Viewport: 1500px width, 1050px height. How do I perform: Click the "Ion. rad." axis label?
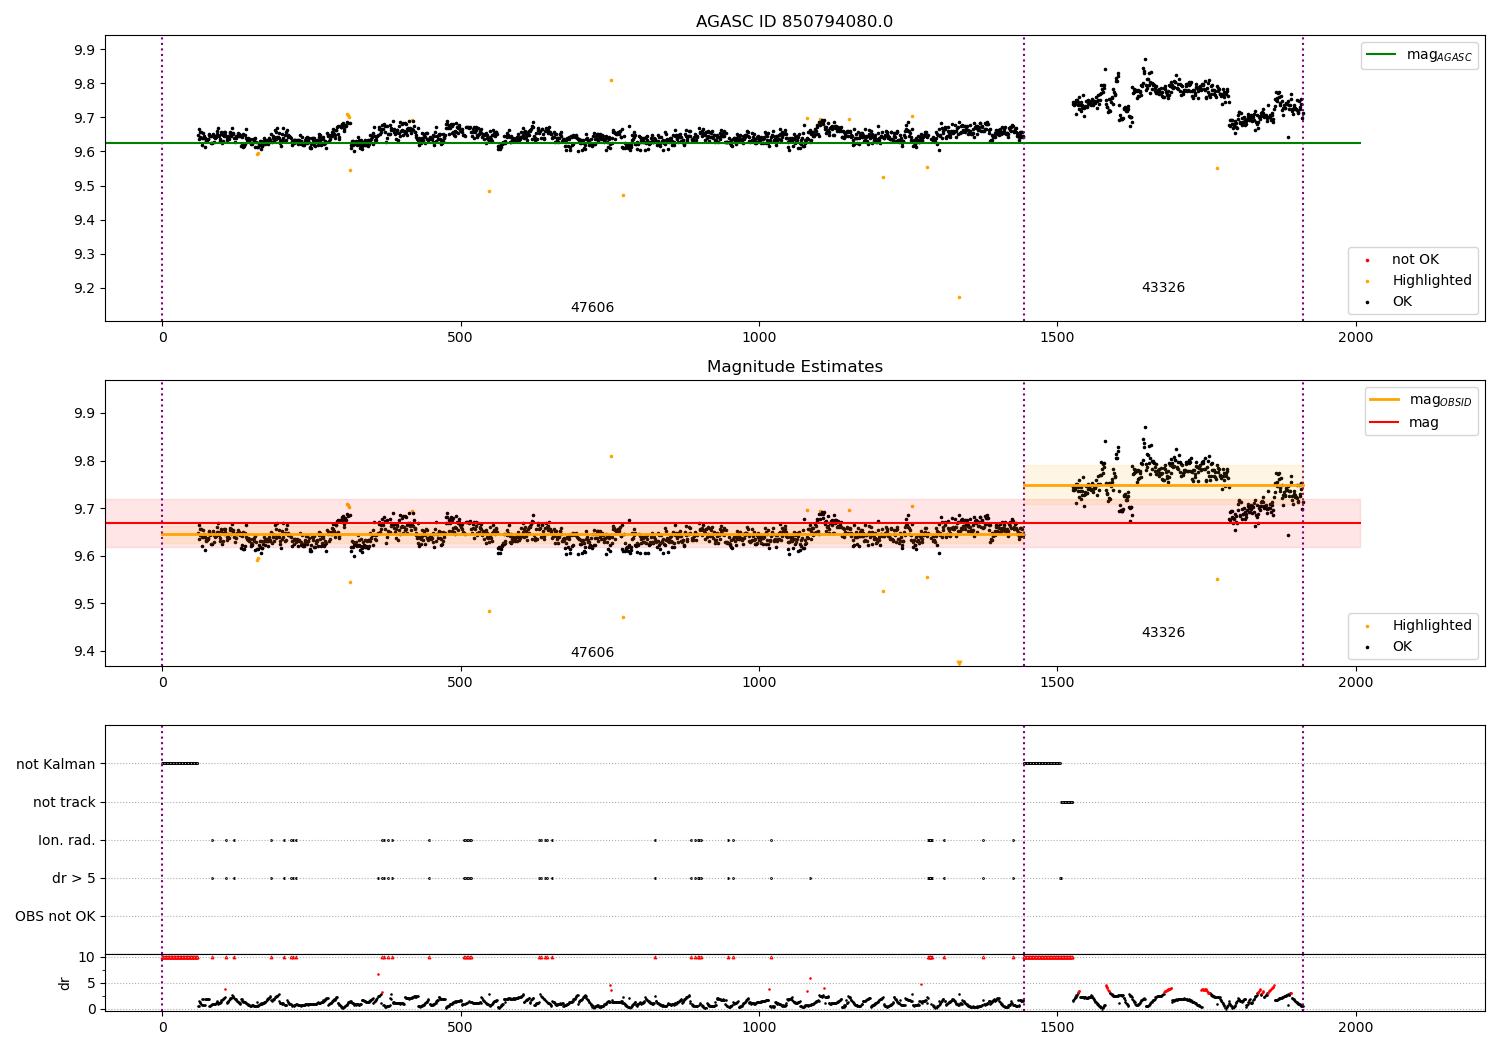pos(67,841)
